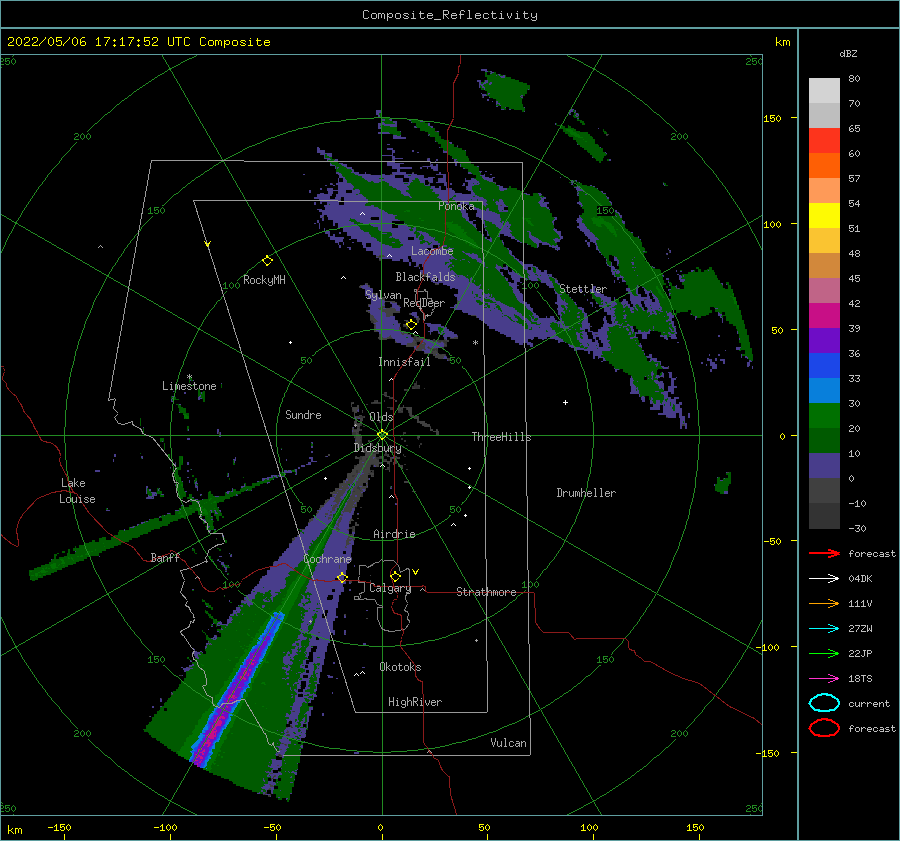Pick the light gray 70–80 dBZ swatch
Image resolution: width=900 pixels, height=841 pixels.
[824, 90]
